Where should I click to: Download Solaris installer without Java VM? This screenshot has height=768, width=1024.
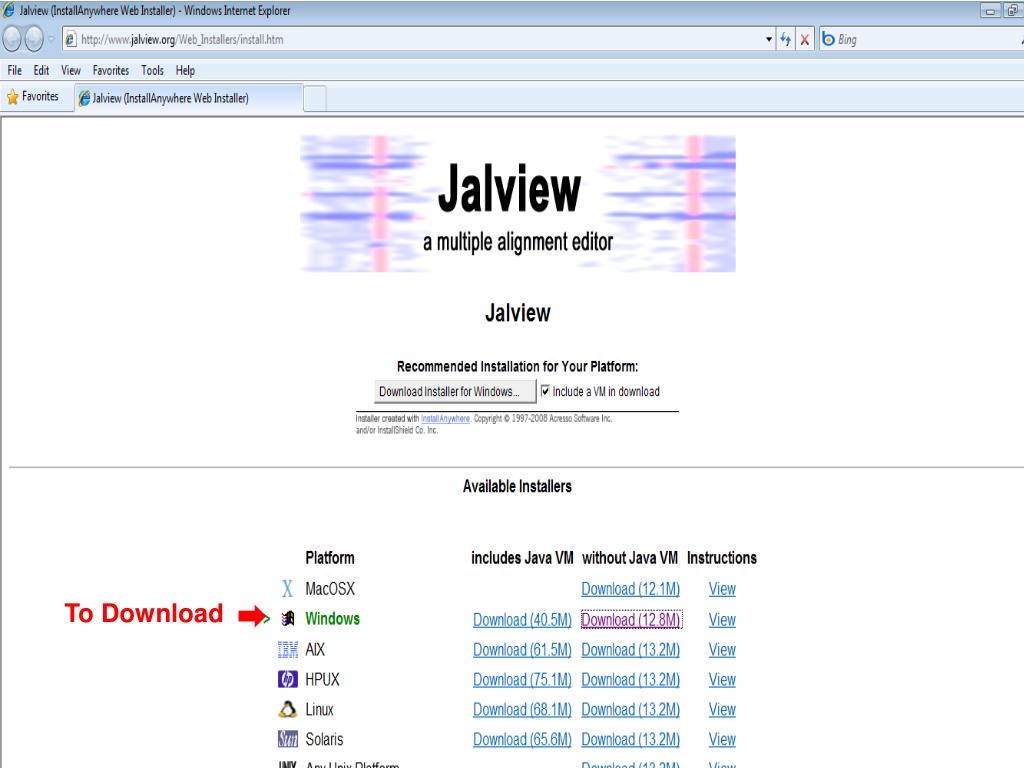click(x=630, y=739)
